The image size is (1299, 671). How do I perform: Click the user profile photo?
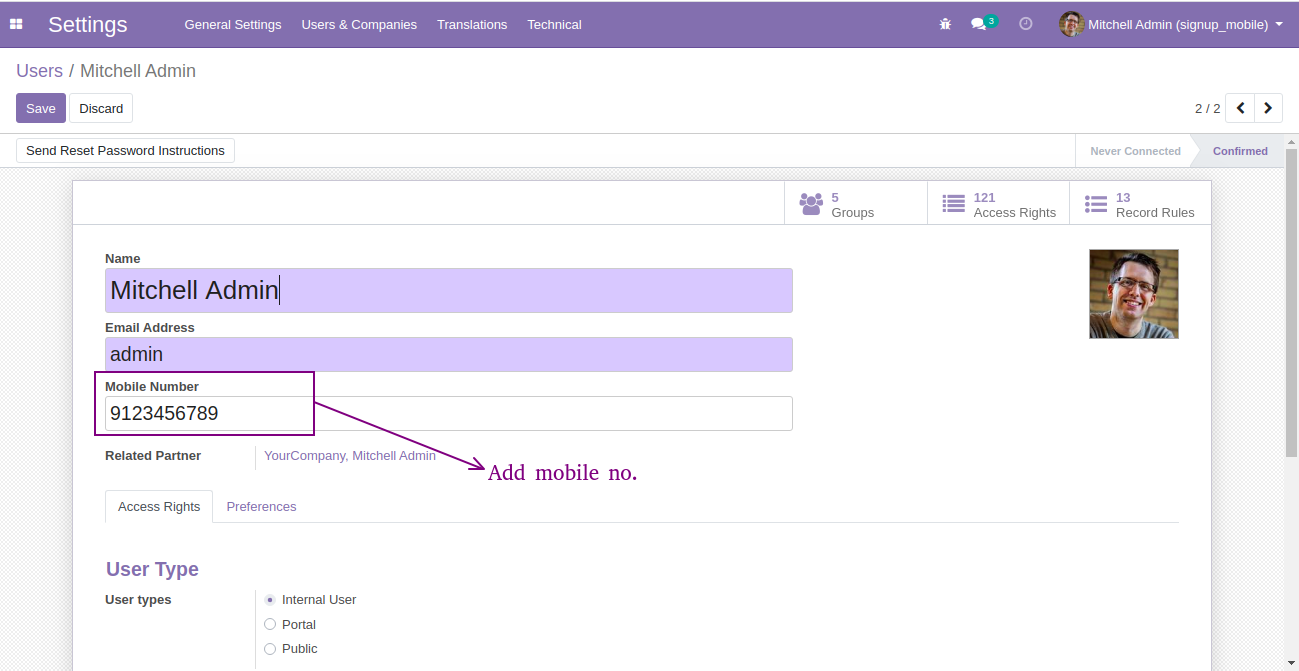[1134, 294]
